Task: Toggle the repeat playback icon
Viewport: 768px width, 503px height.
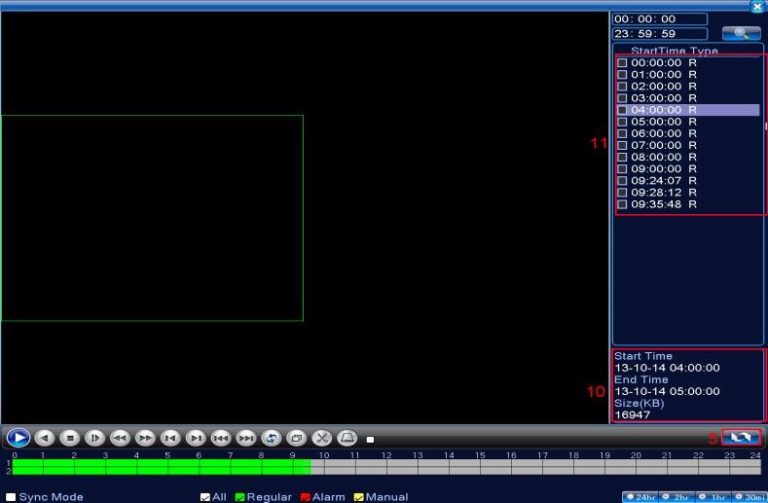Action: click(x=271, y=438)
